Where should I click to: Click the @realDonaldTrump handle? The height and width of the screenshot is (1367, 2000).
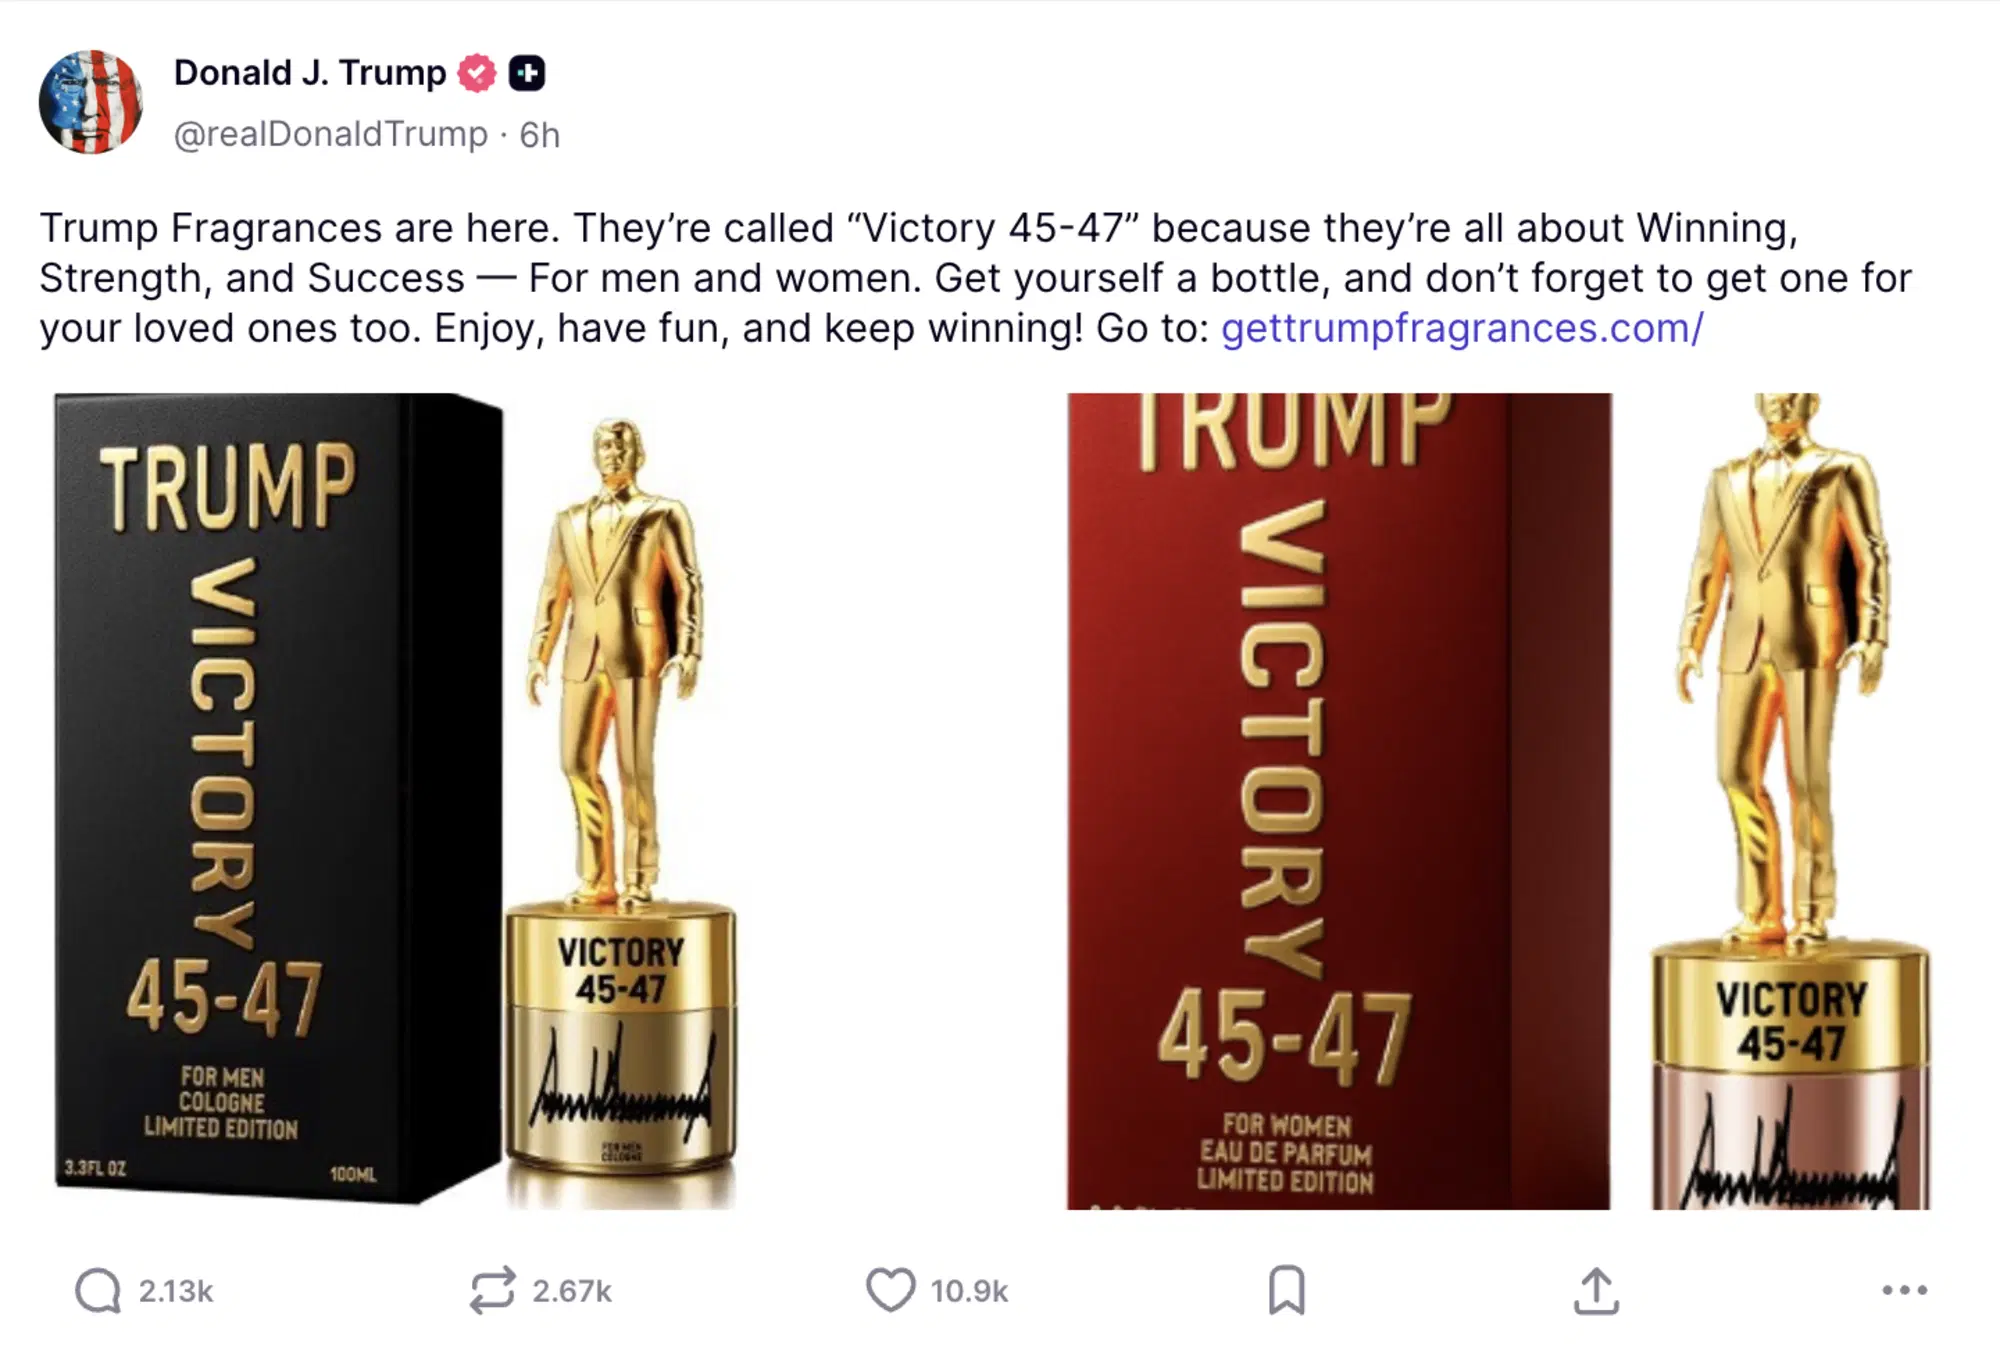pyautogui.click(x=331, y=134)
